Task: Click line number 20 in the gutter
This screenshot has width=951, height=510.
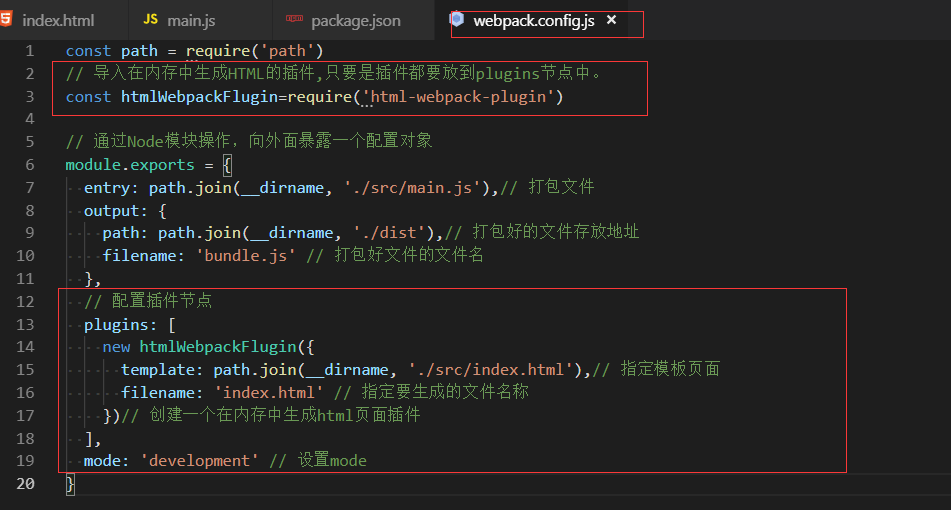Action: click(x=25, y=484)
